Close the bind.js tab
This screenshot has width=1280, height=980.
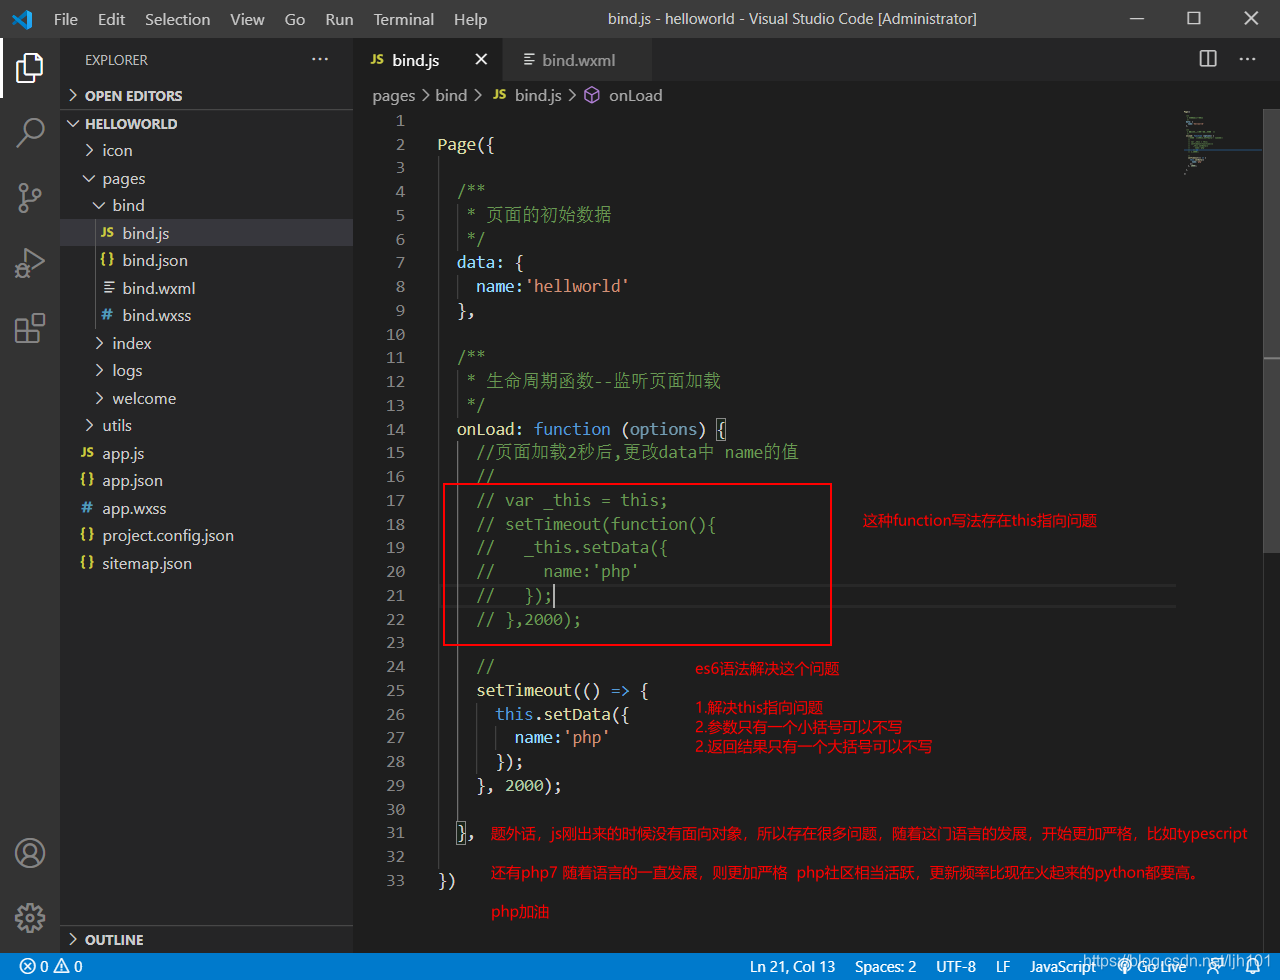[481, 60]
